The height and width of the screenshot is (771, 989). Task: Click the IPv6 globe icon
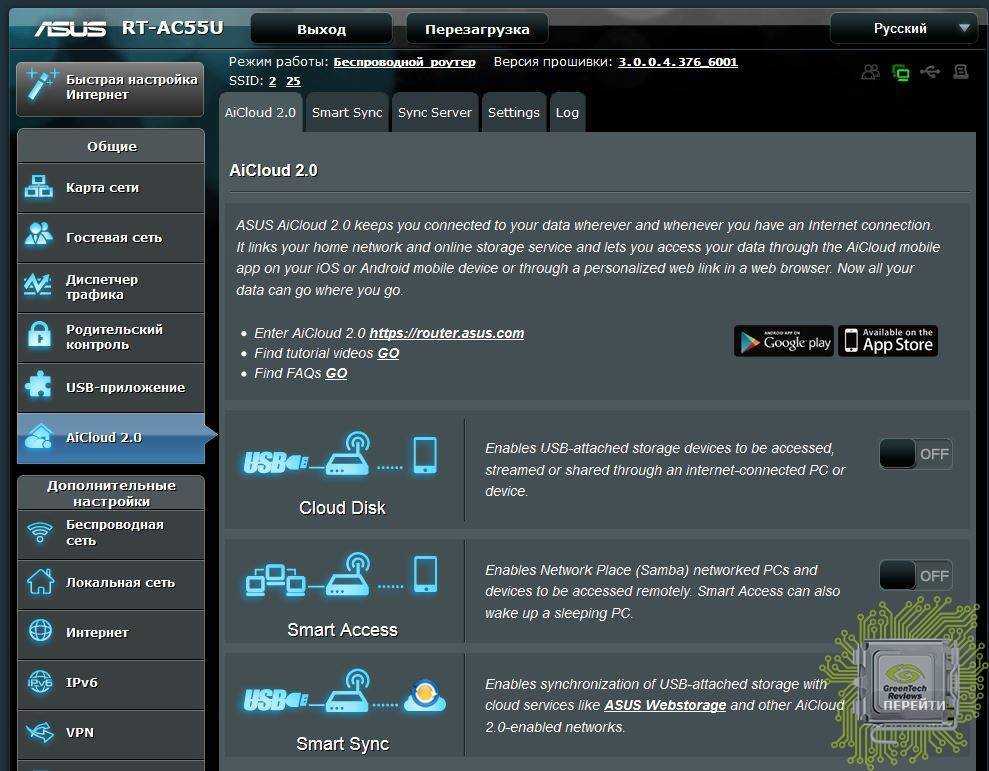[40, 682]
